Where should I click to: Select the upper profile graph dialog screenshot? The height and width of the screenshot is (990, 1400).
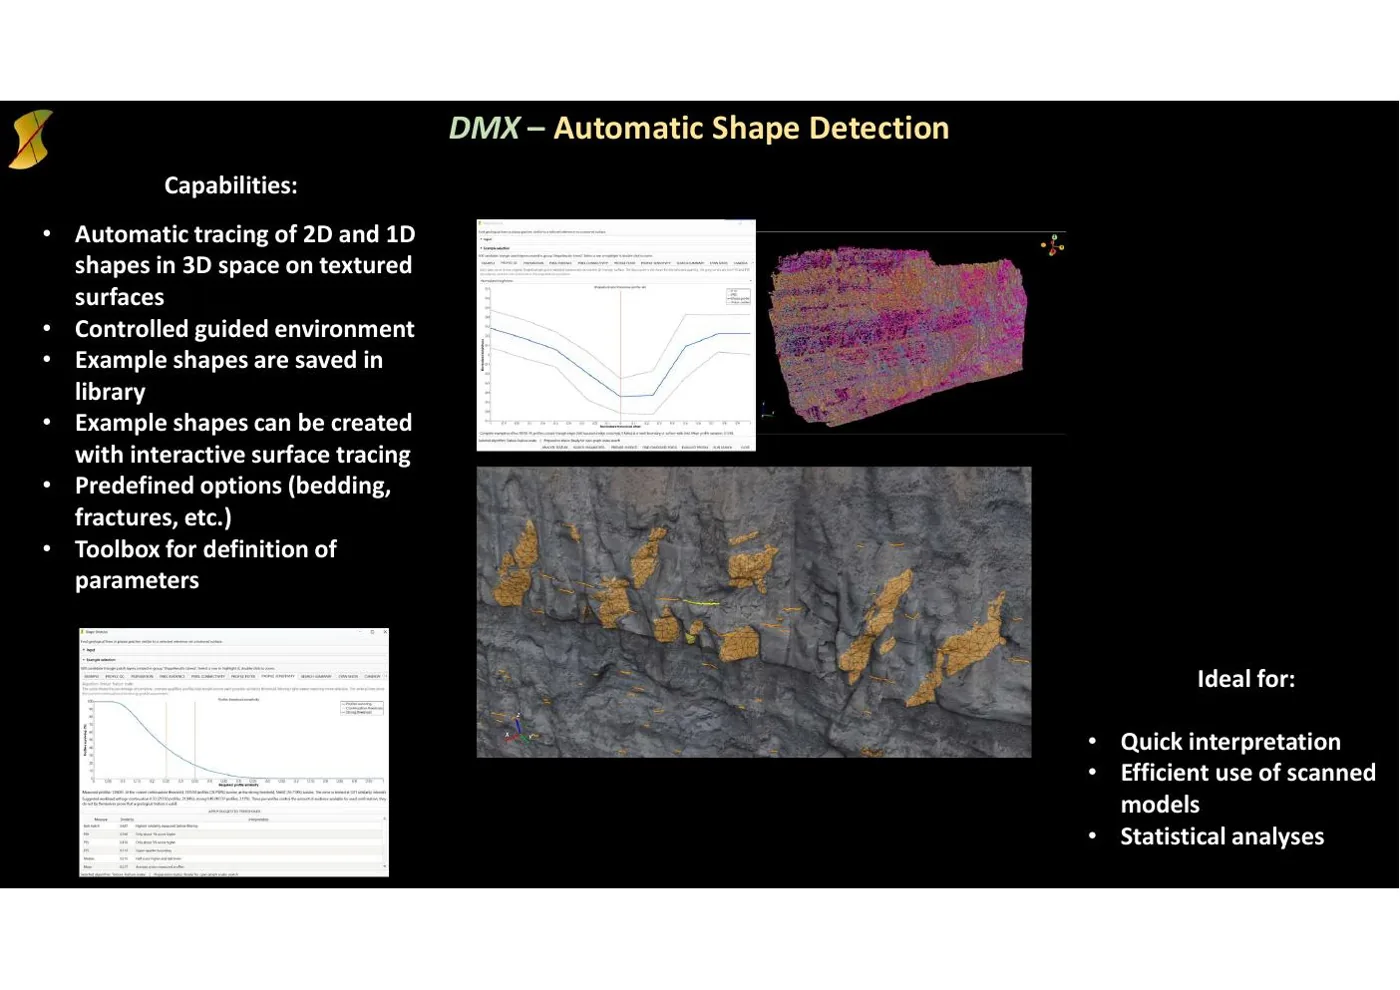pos(616,335)
